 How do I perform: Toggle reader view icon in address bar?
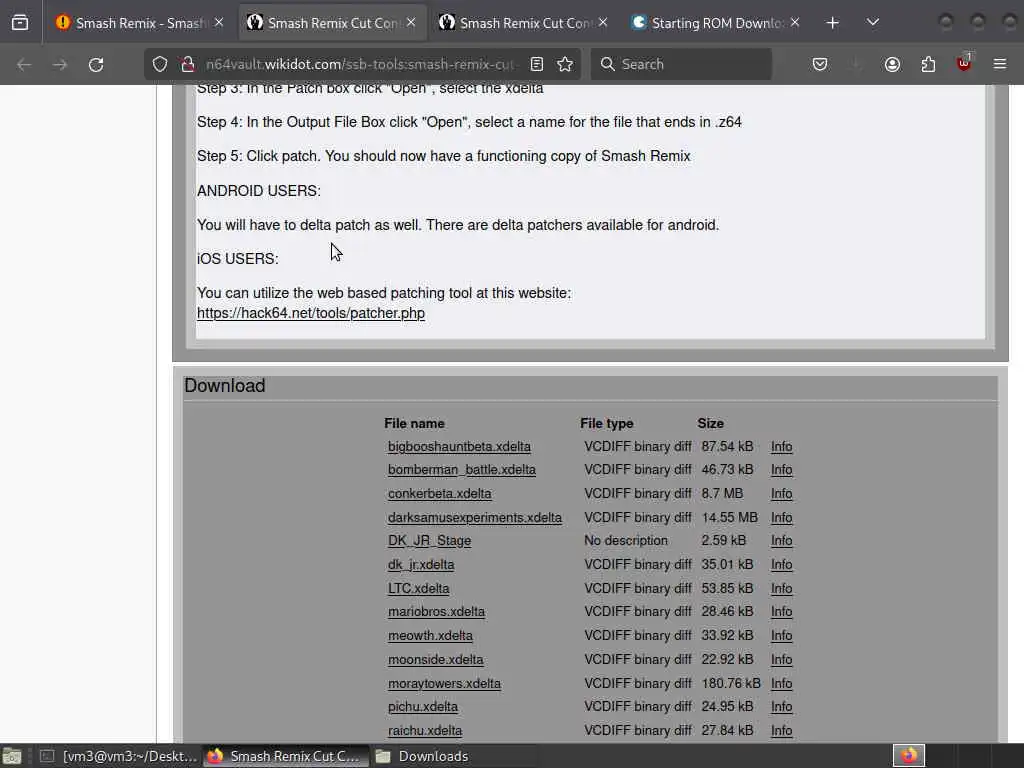[x=537, y=64]
